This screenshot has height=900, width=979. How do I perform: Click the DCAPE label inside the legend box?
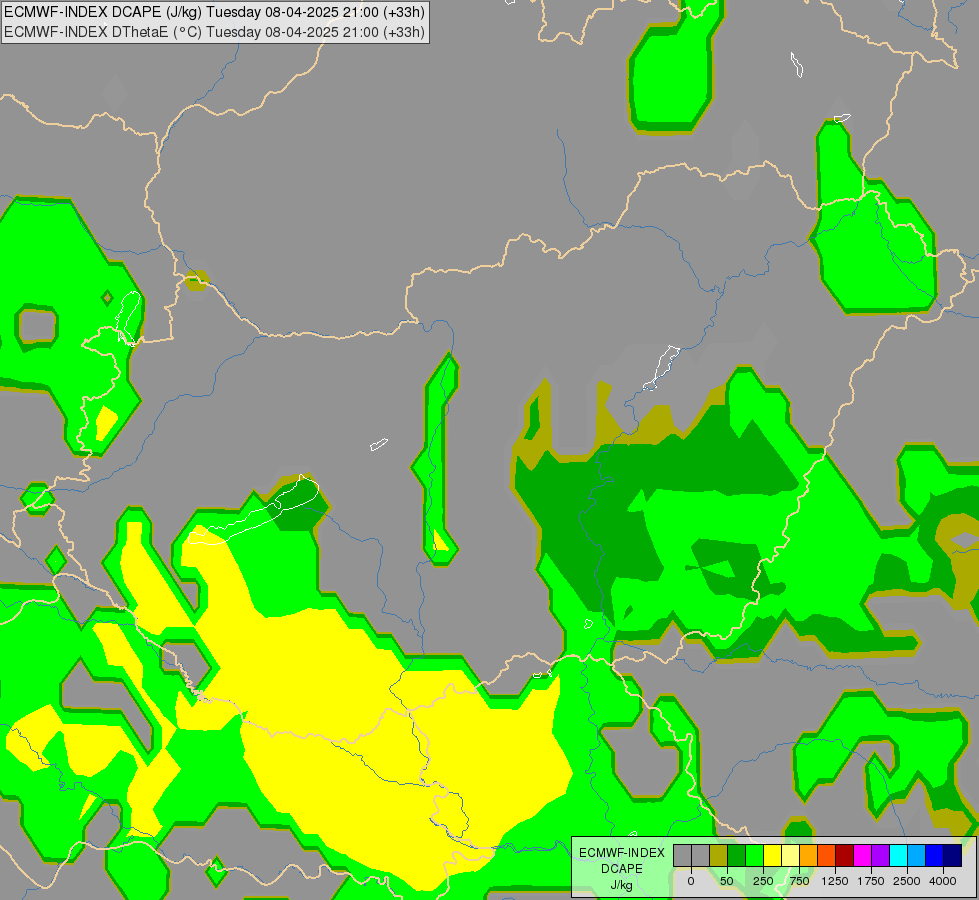tap(622, 869)
